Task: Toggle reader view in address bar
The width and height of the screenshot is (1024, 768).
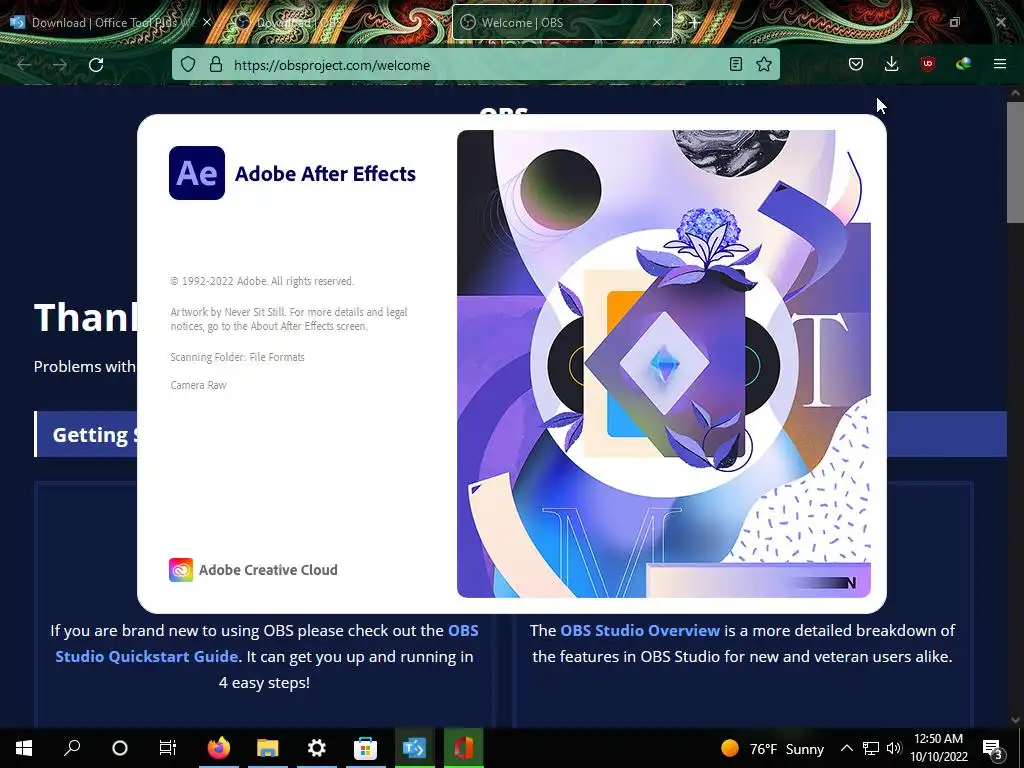Action: 736,65
